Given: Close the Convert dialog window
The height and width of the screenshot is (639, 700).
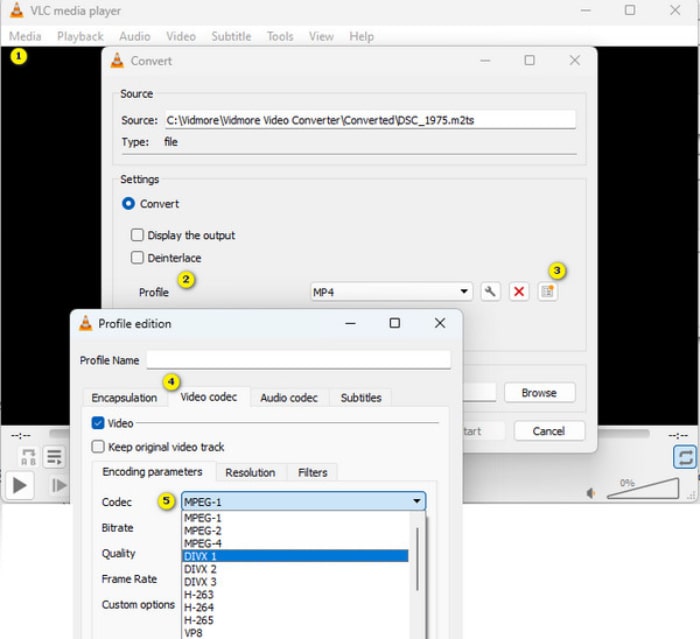Looking at the screenshot, I should click(575, 60).
